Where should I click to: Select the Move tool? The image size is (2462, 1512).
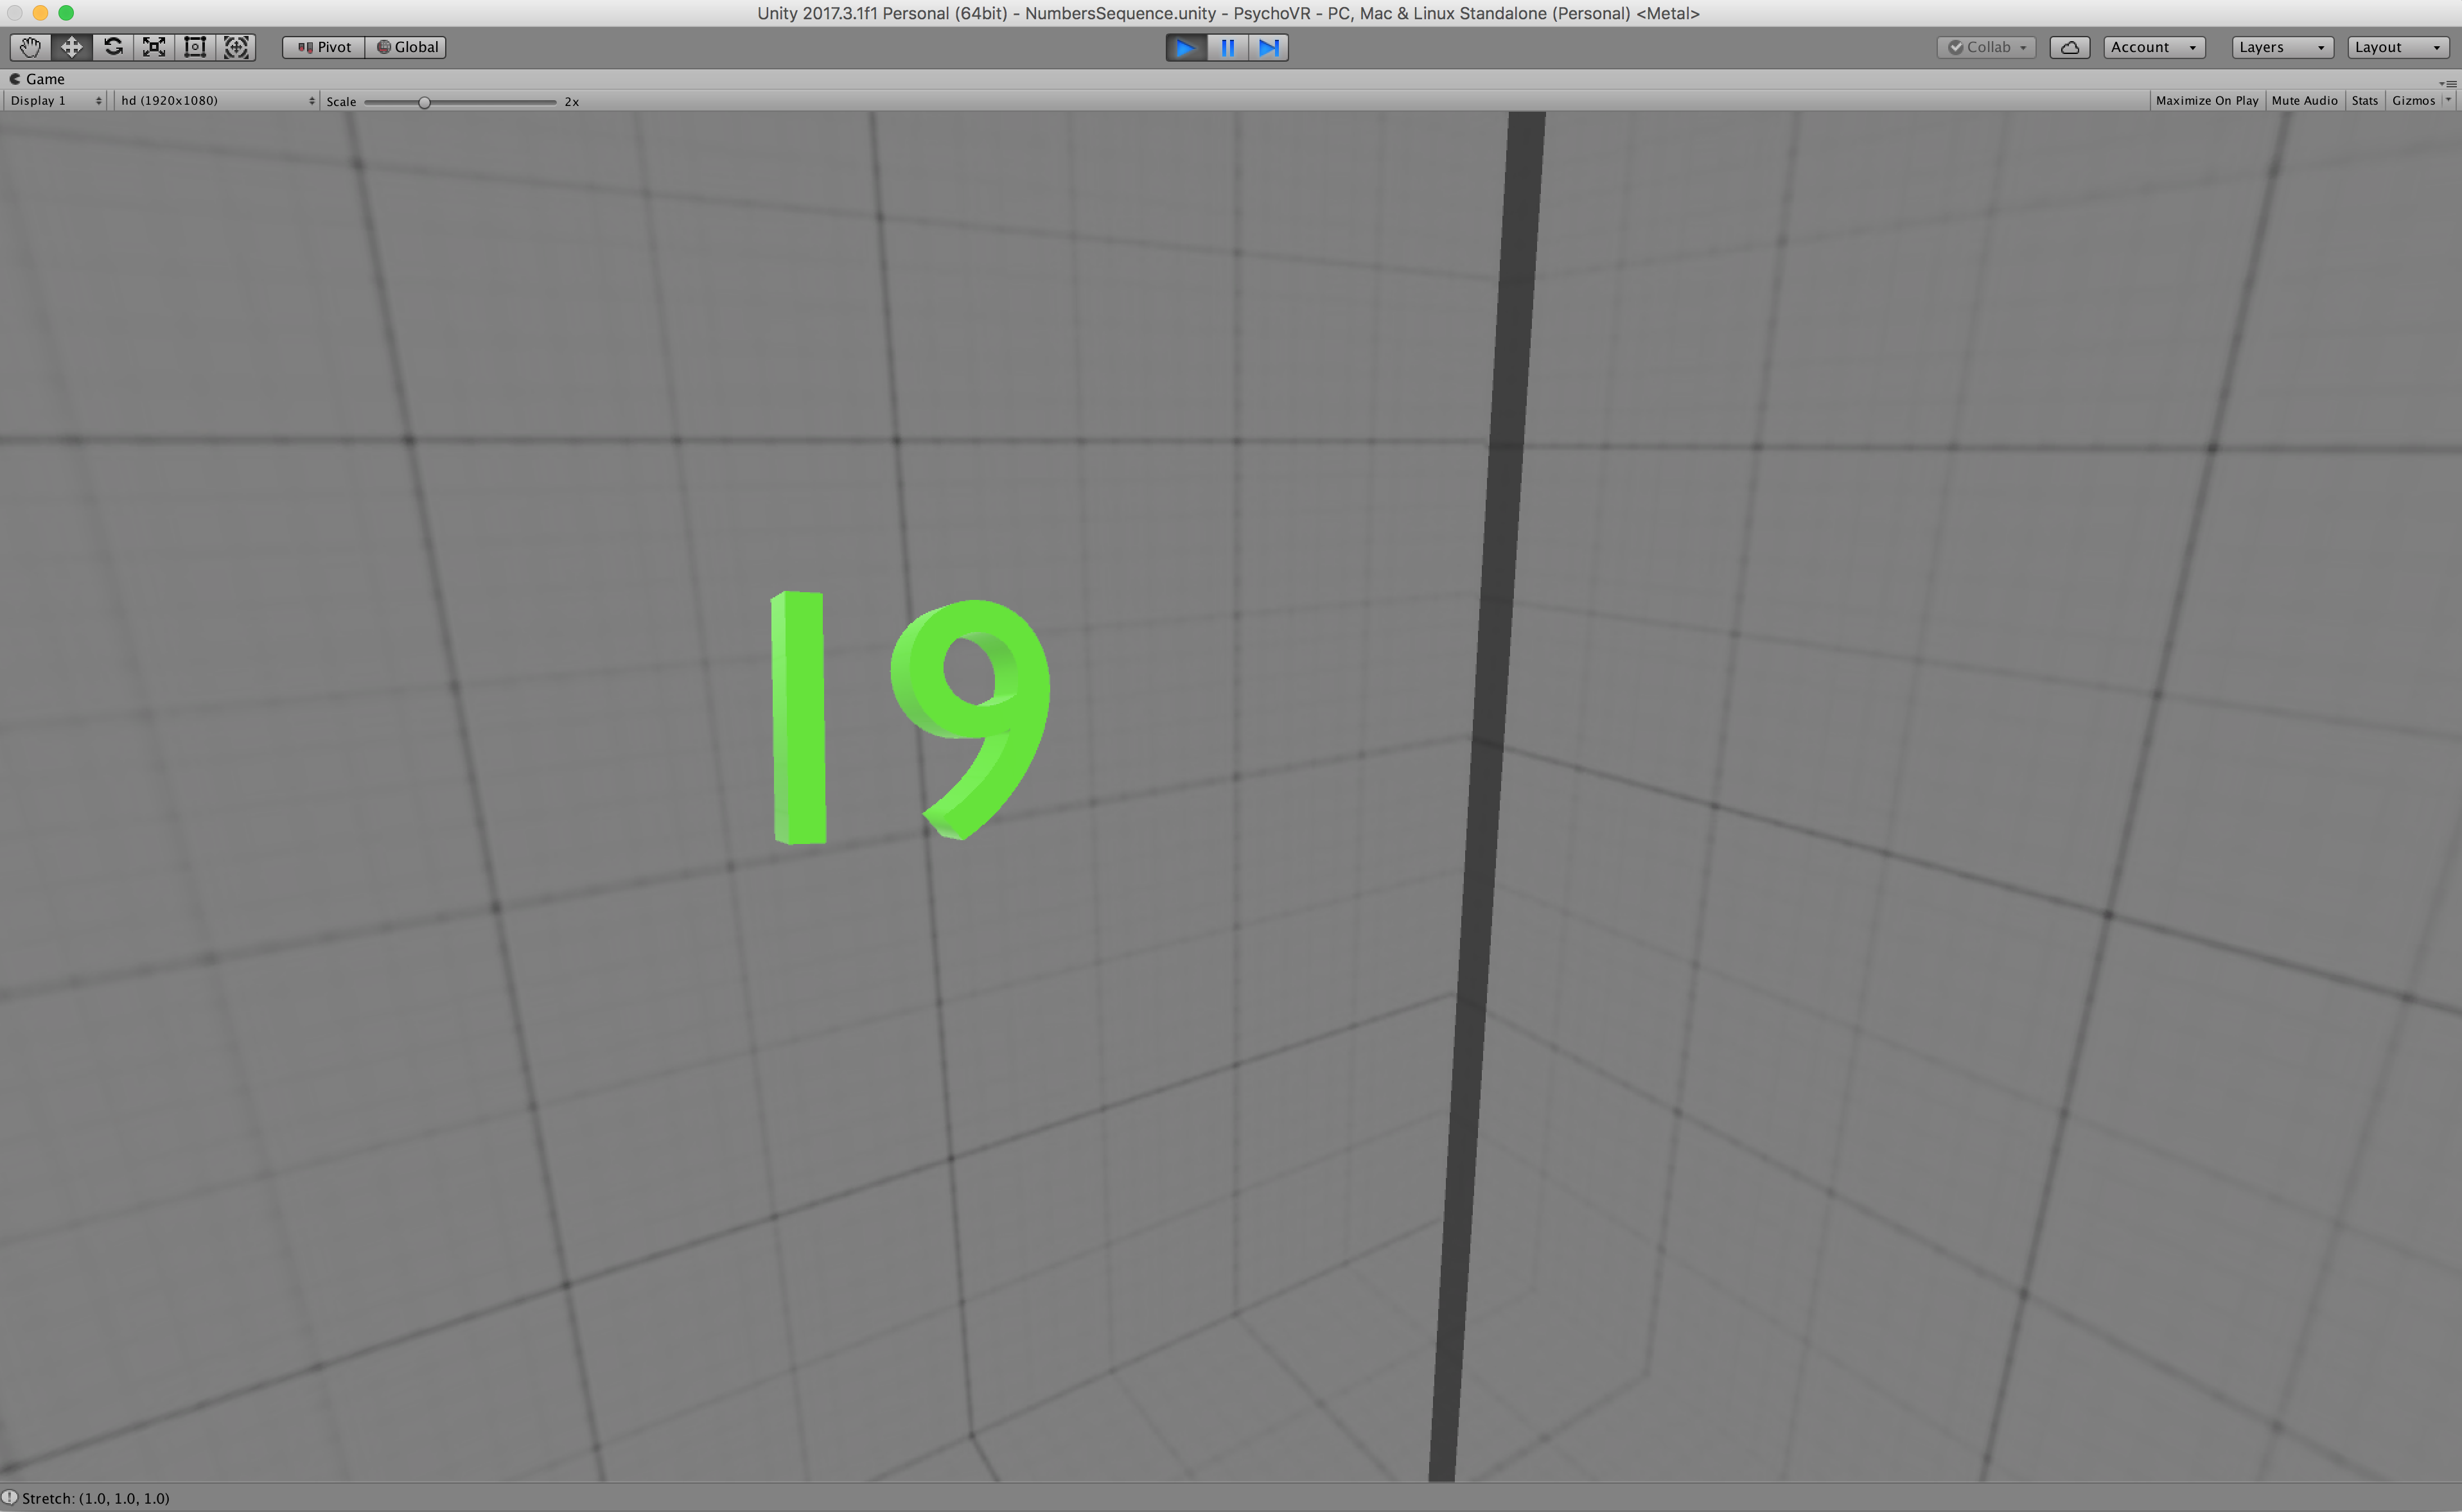coord(71,47)
